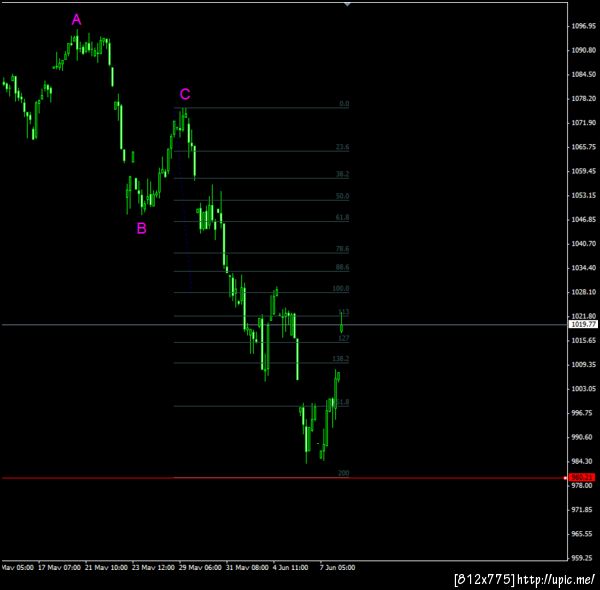Click price scale value 1046.85
The image size is (600, 590).
pyautogui.click(x=584, y=220)
